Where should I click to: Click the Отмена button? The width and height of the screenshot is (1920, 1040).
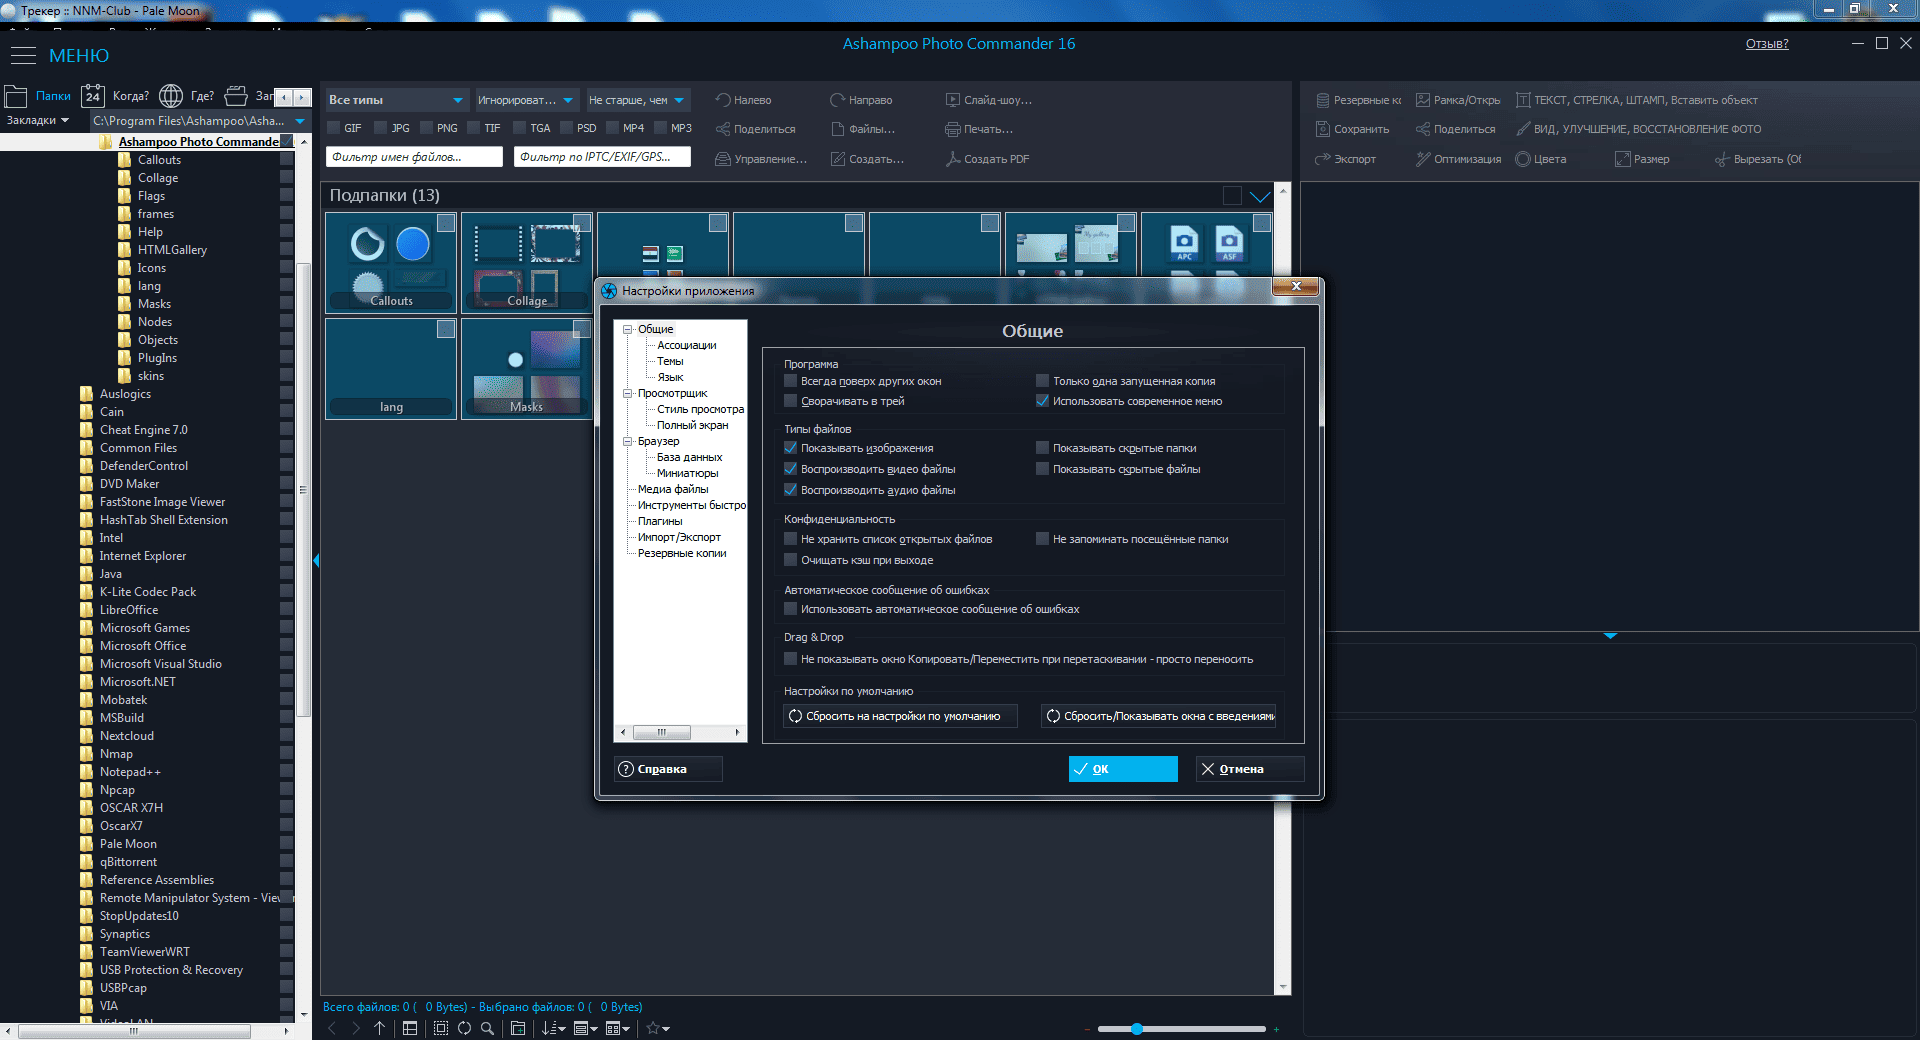[1250, 769]
